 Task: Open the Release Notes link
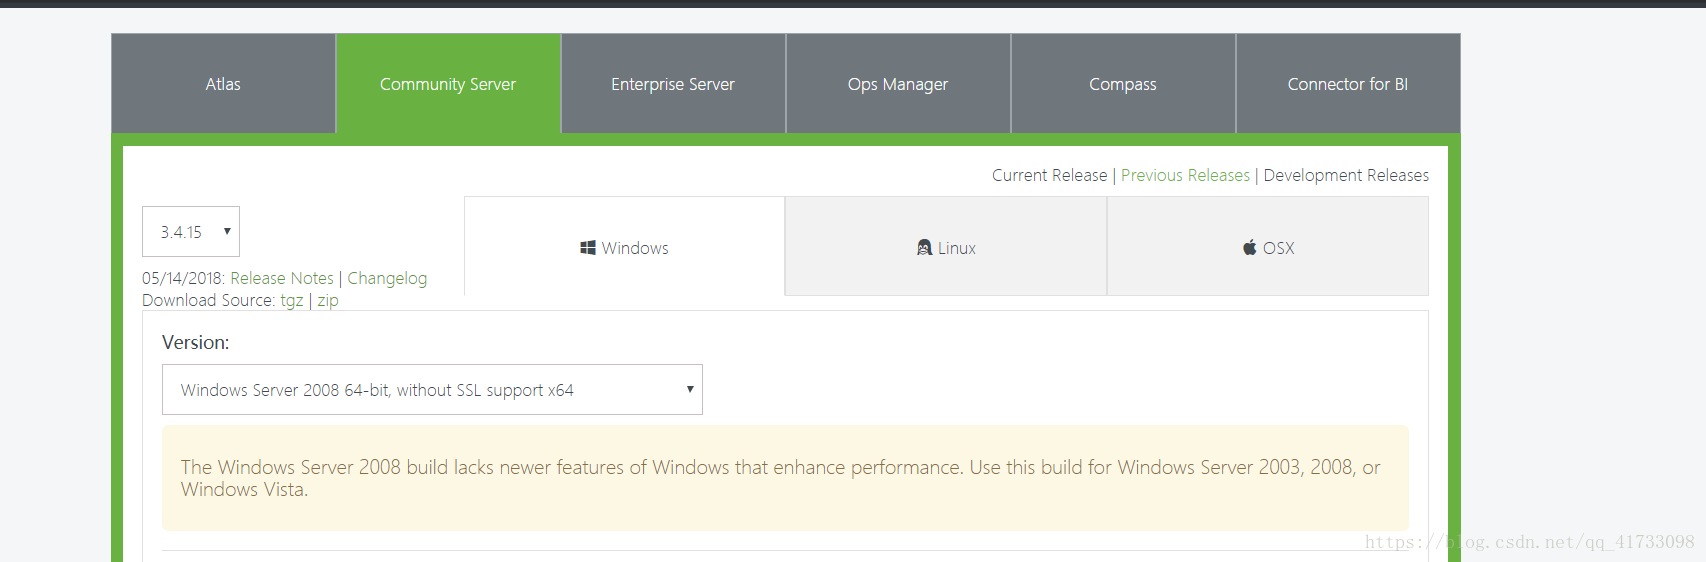(x=282, y=278)
